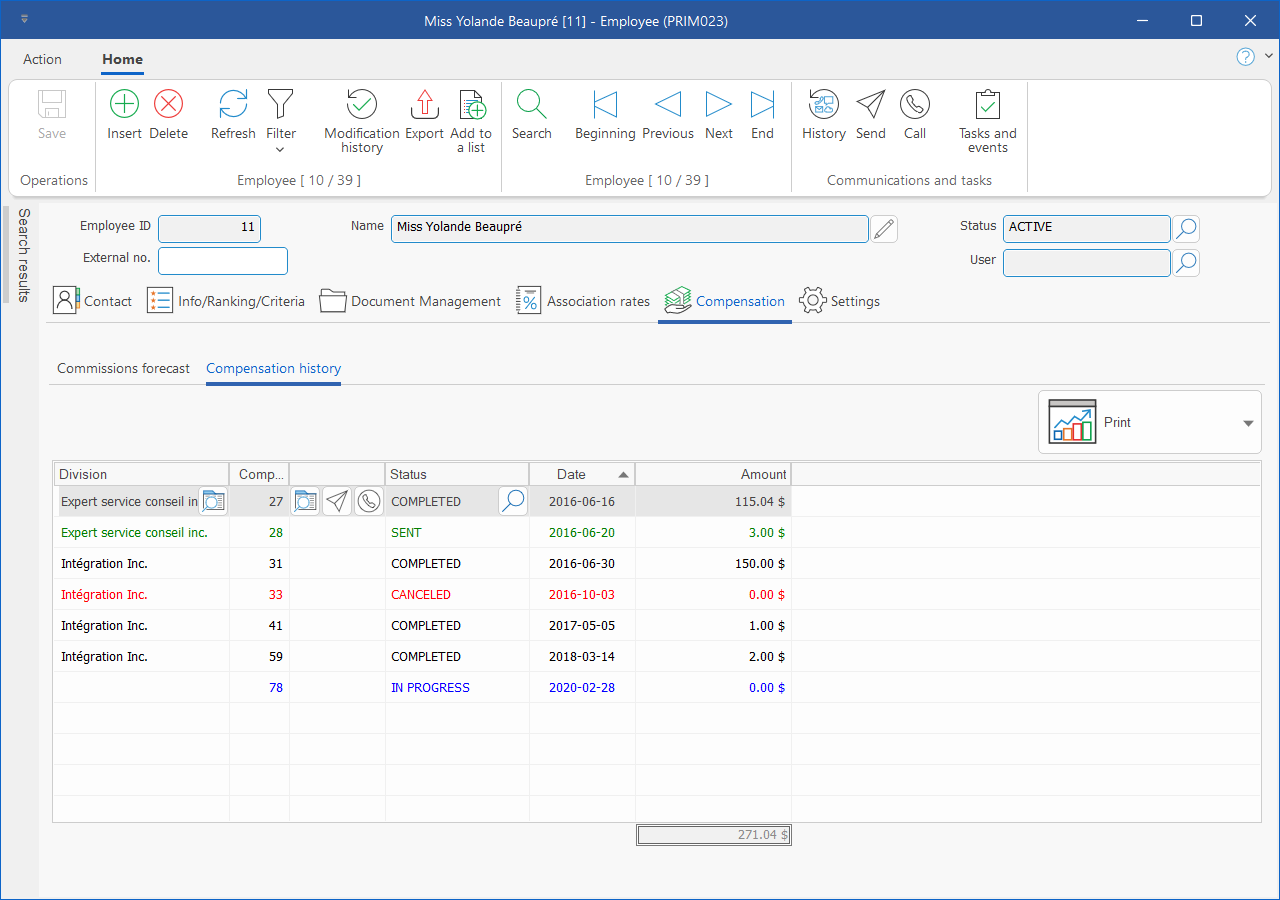Open the Commissions forecast tab

pyautogui.click(x=123, y=368)
